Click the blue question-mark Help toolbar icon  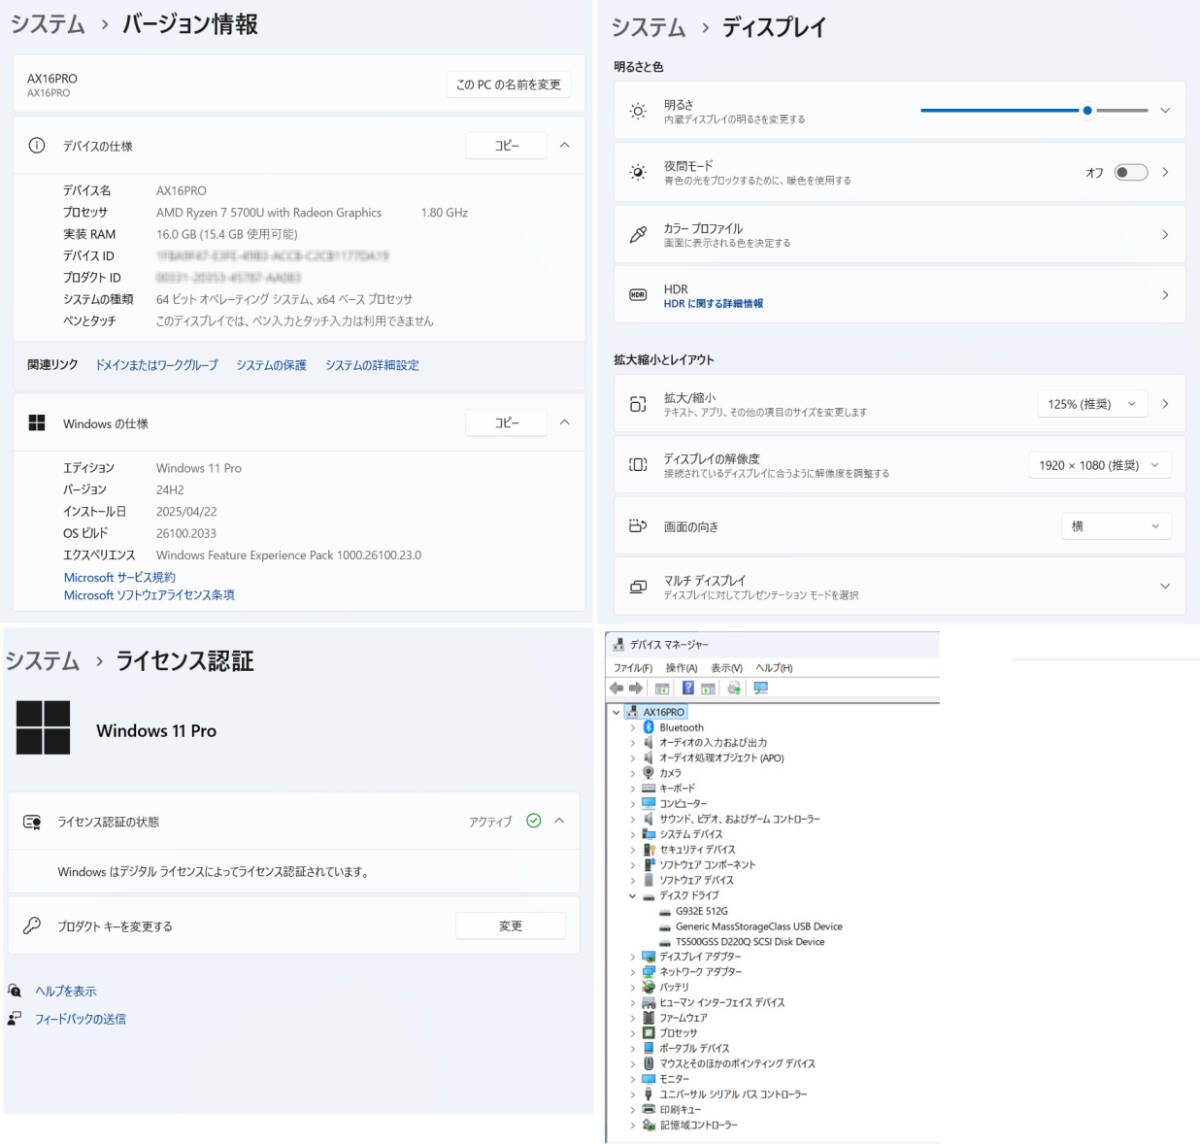688,688
